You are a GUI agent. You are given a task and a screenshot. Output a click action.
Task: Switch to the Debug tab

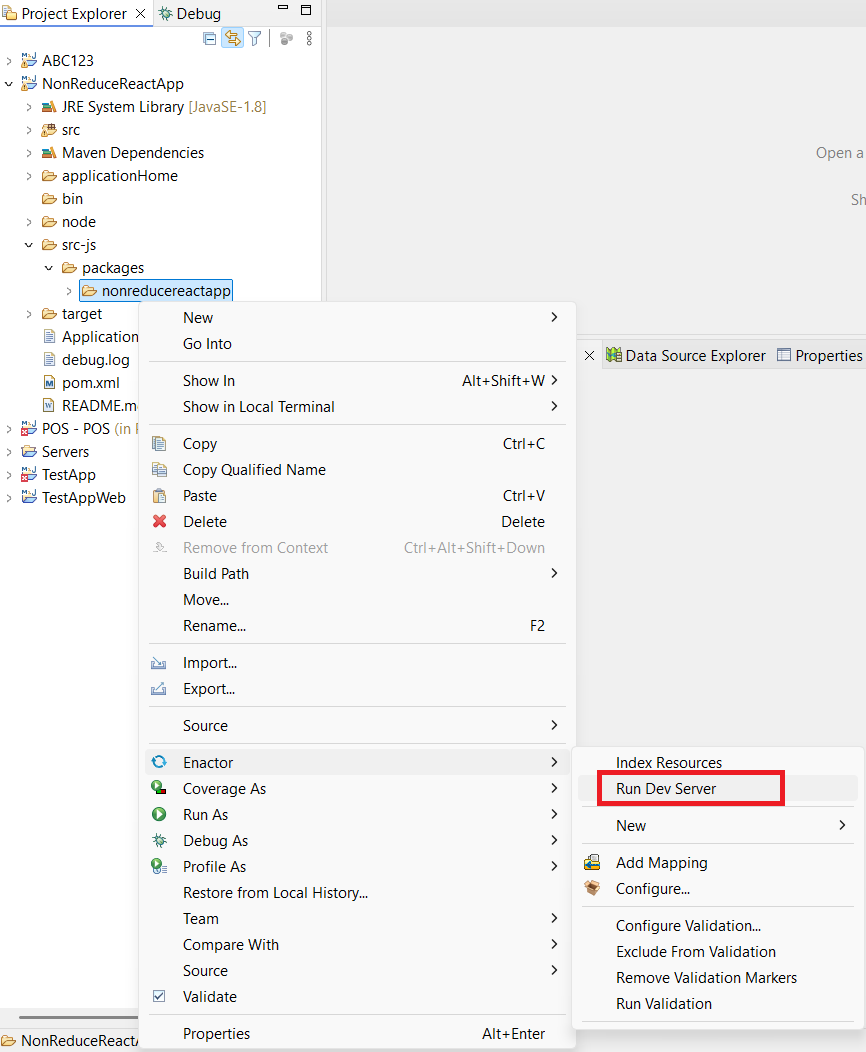click(190, 13)
